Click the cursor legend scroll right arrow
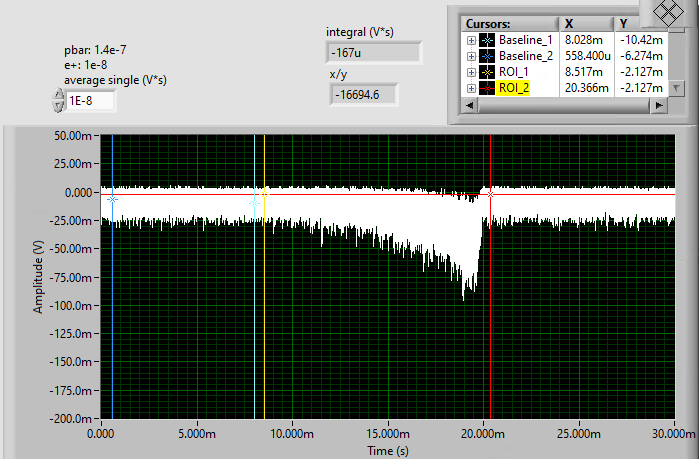The height and width of the screenshot is (459, 699). pyautogui.click(x=658, y=106)
